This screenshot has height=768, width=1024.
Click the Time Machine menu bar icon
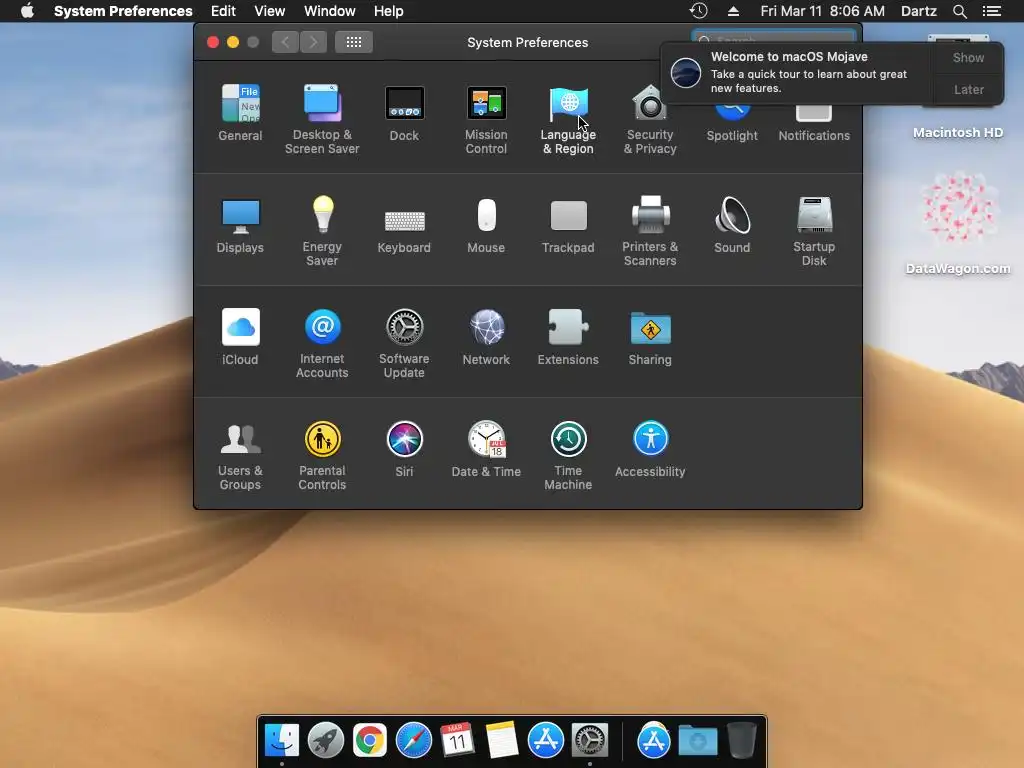click(x=699, y=11)
